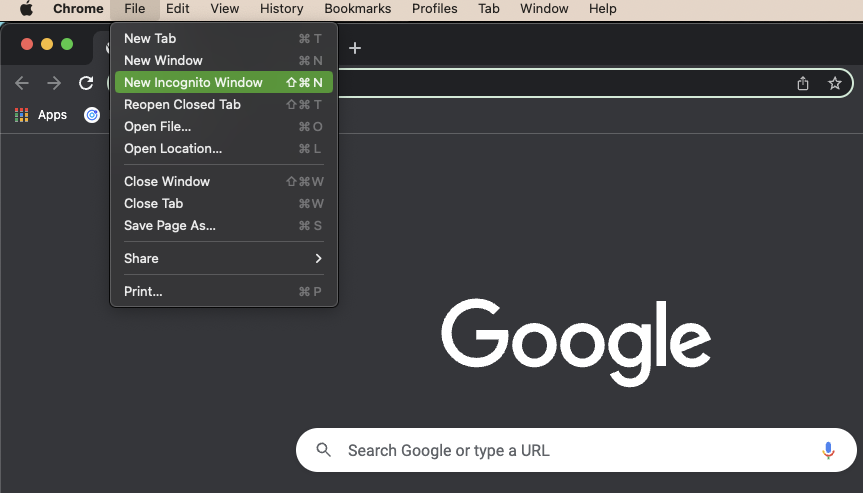Go forward with the forward arrow
Viewport: 863px width, 493px height.
(x=54, y=83)
